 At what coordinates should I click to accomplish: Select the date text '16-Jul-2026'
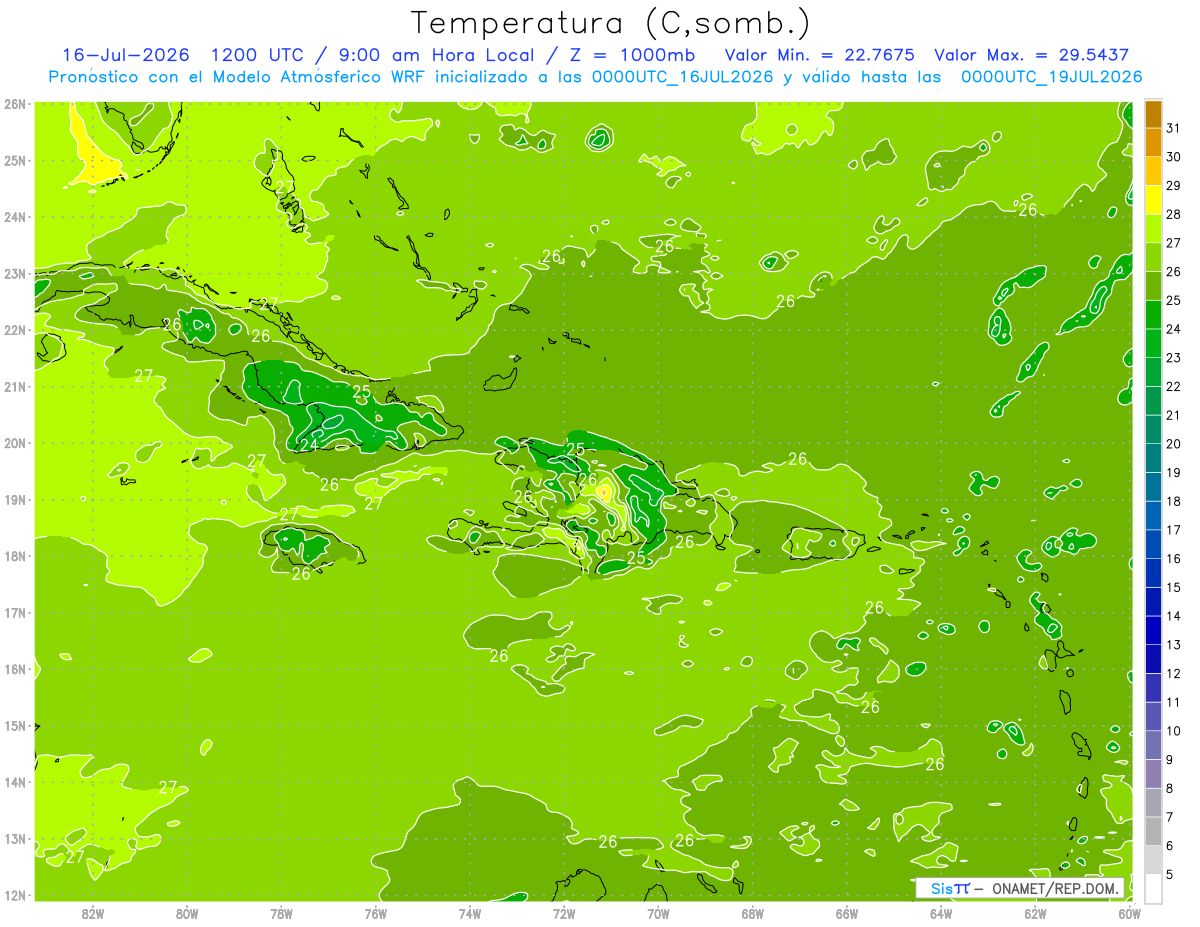click(x=125, y=55)
